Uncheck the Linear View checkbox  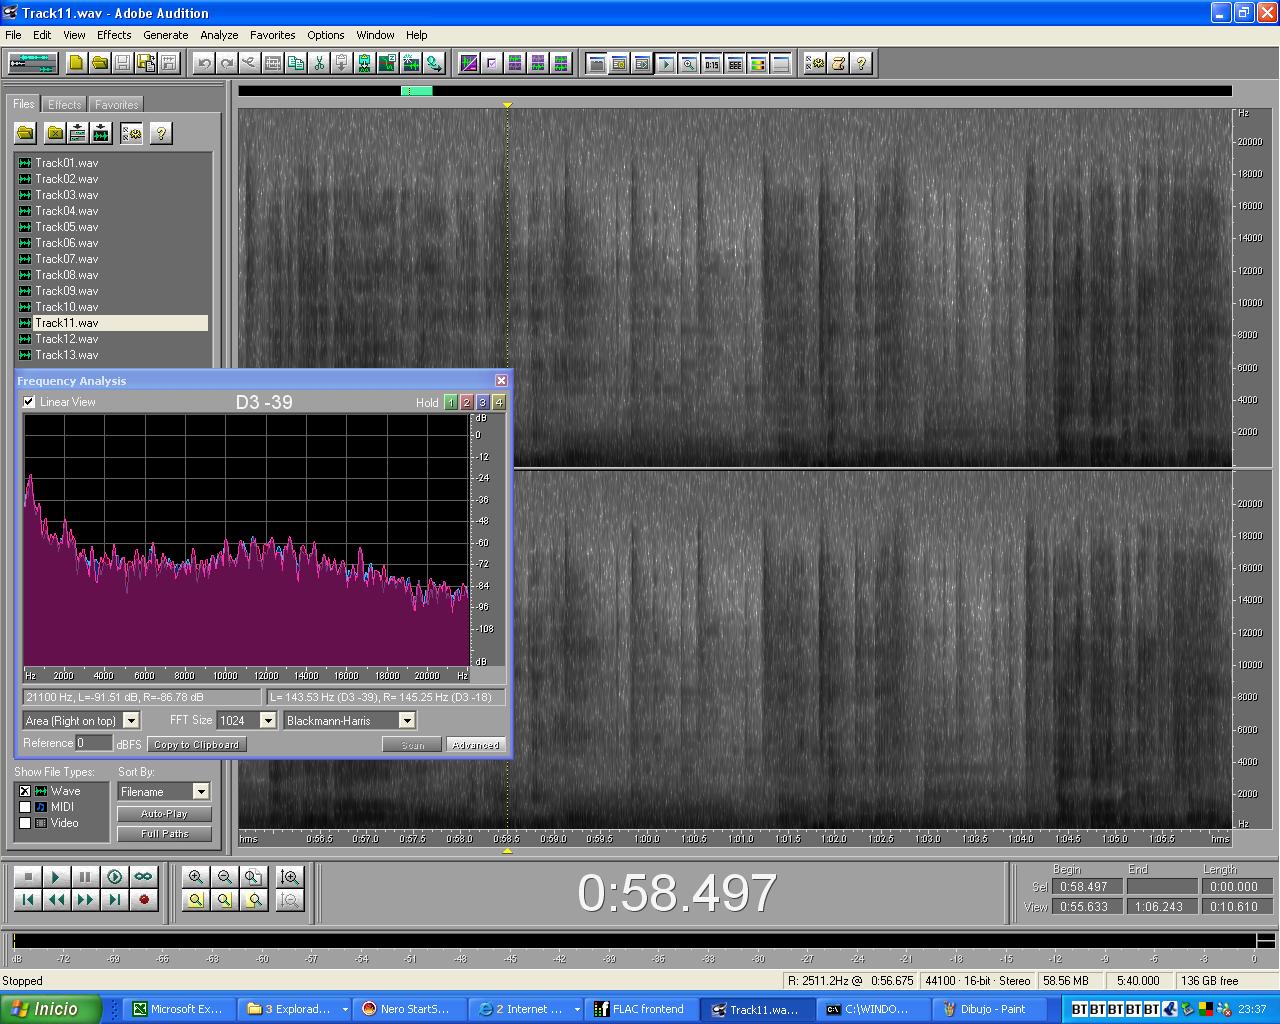point(29,402)
